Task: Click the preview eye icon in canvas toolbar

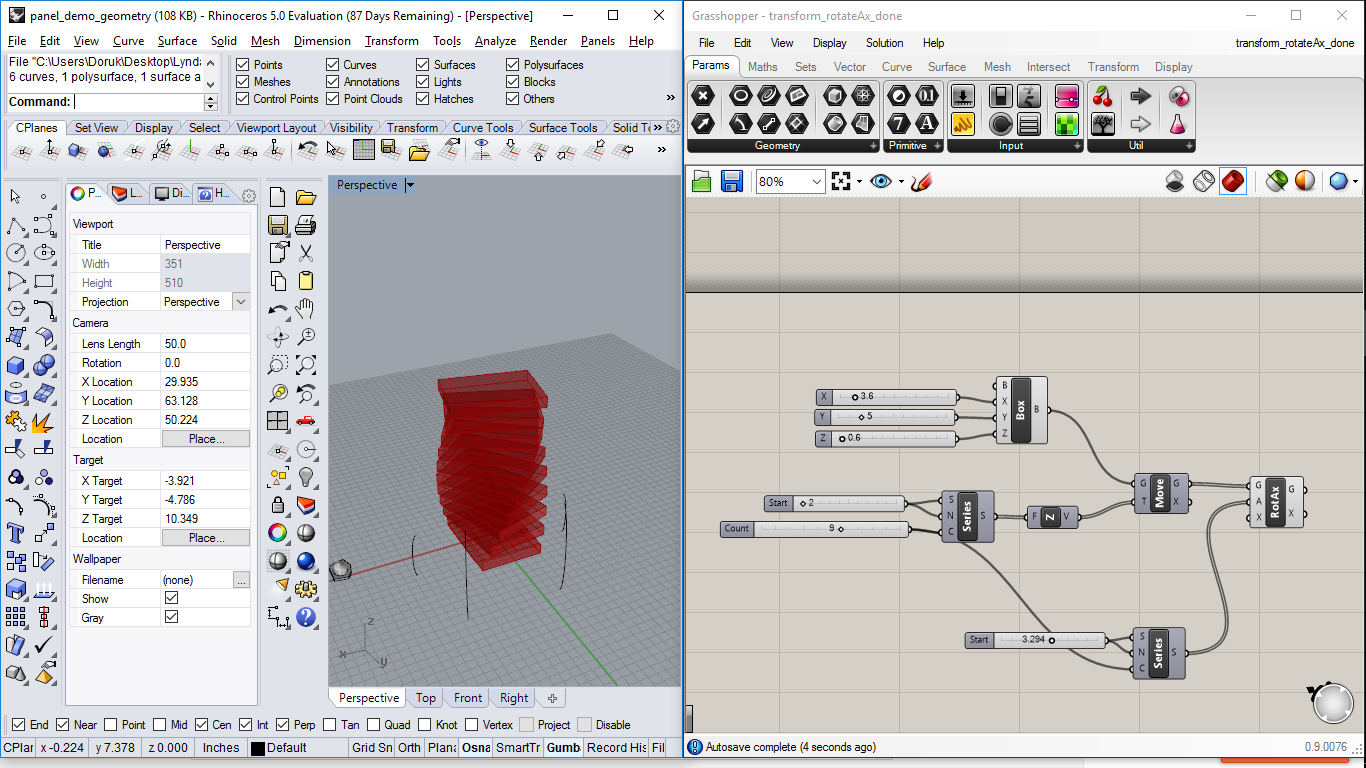Action: click(880, 181)
